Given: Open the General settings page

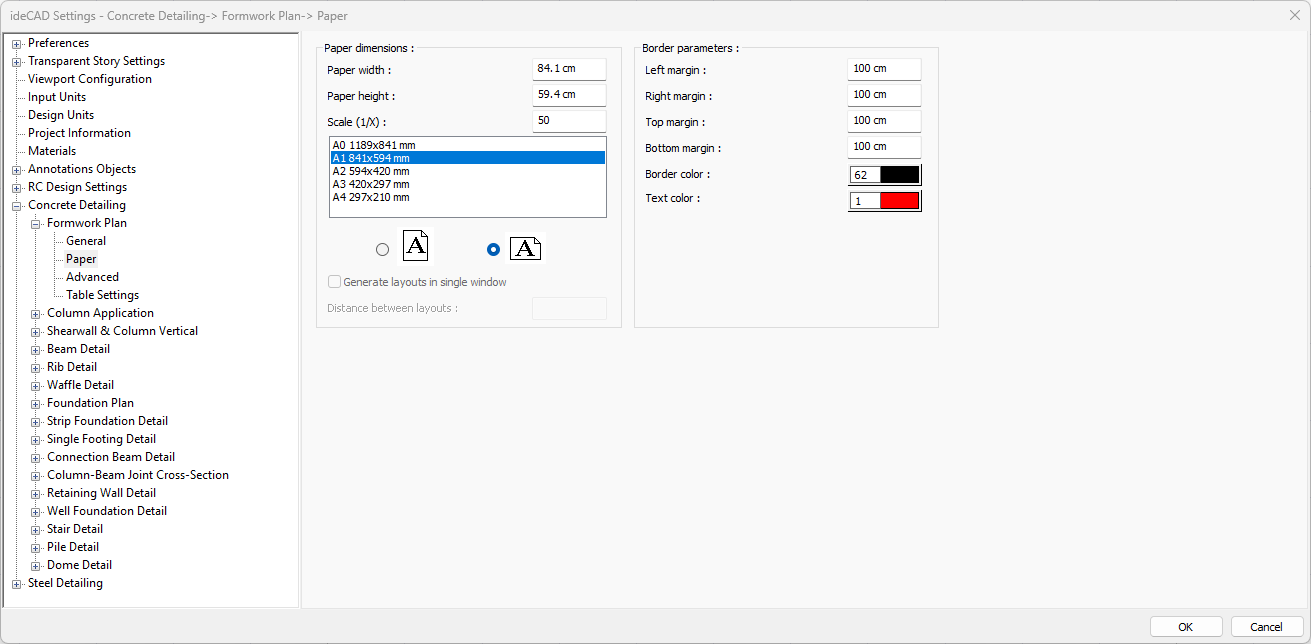Looking at the screenshot, I should coord(86,241).
